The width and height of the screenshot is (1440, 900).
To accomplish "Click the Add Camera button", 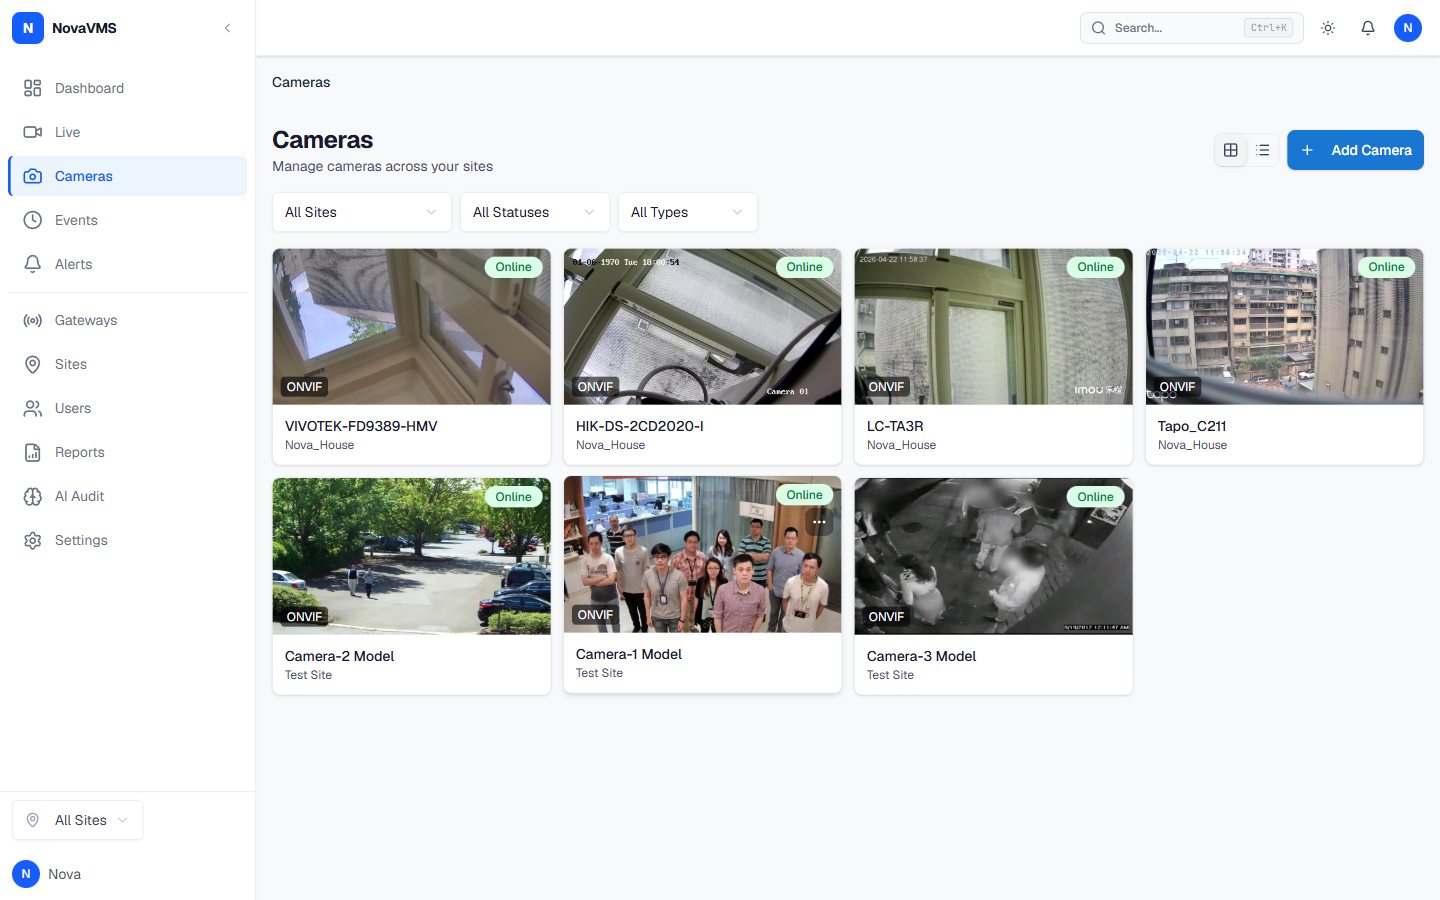I will click(1355, 150).
